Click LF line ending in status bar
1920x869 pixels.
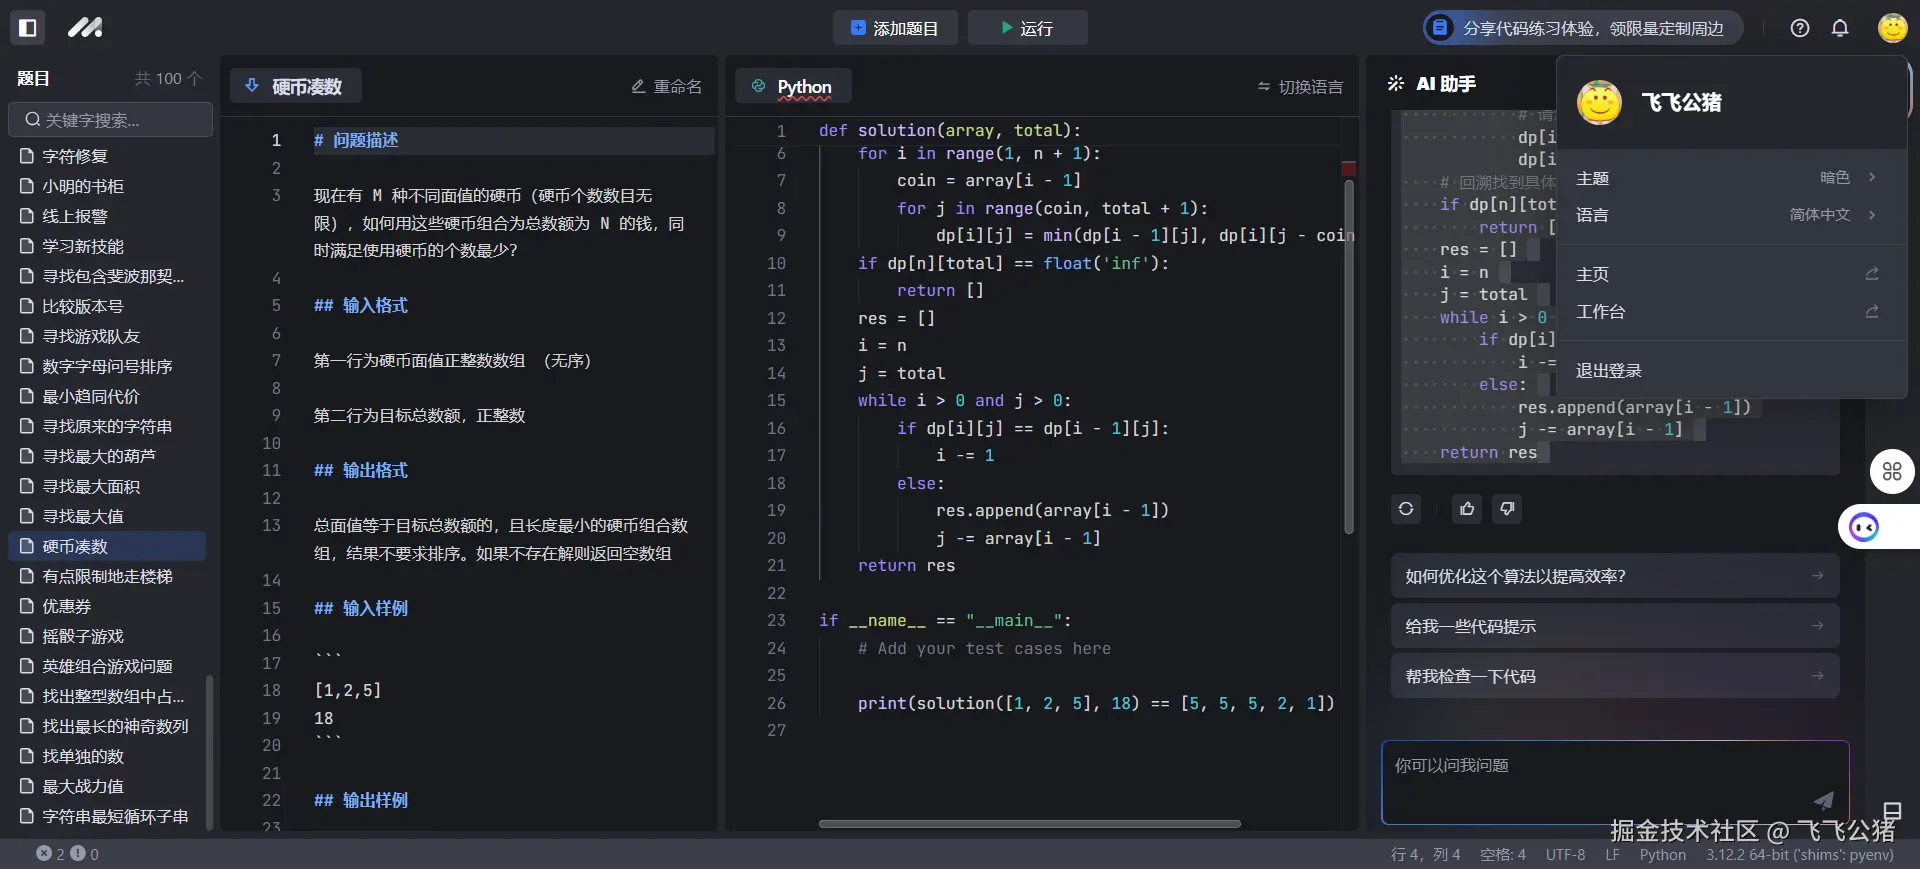pos(1612,855)
